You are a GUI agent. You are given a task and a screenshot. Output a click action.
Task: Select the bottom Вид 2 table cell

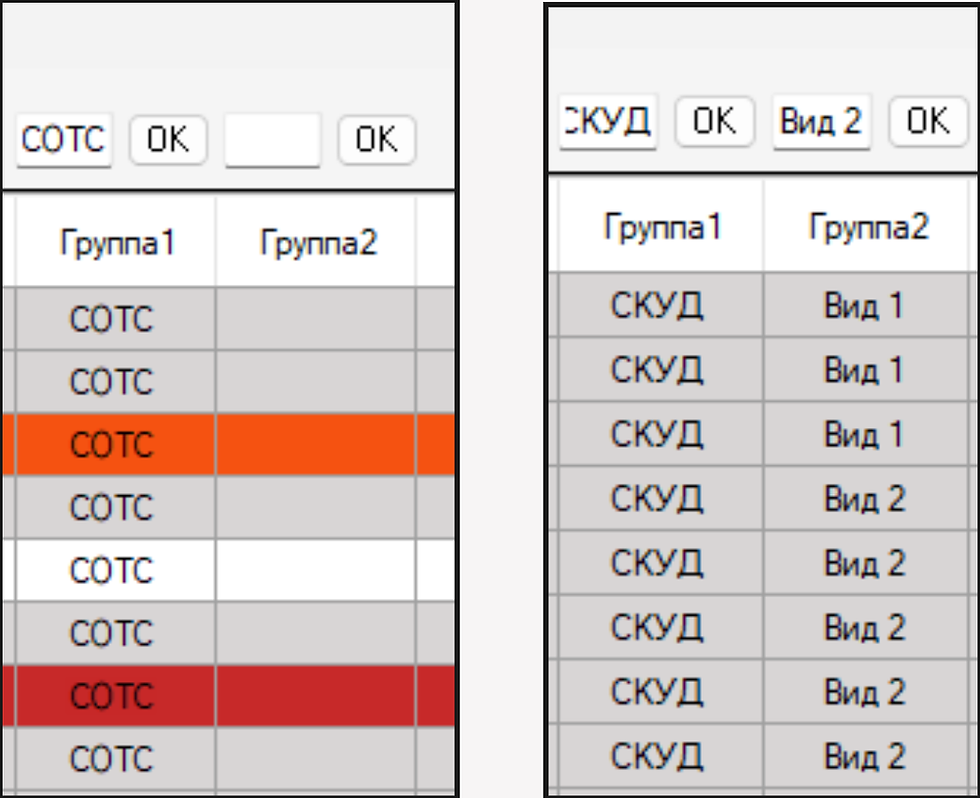[865, 756]
